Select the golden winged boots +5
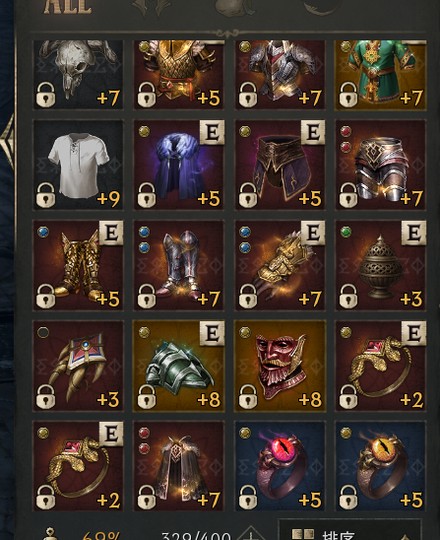This screenshot has height=540, width=440. tap(78, 265)
